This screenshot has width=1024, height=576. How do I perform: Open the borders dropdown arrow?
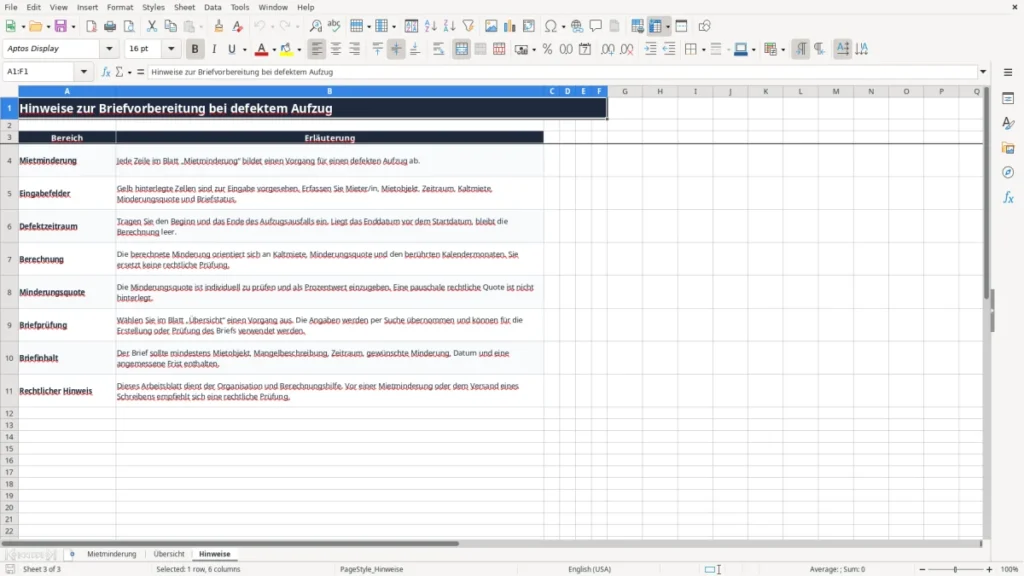[703, 50]
